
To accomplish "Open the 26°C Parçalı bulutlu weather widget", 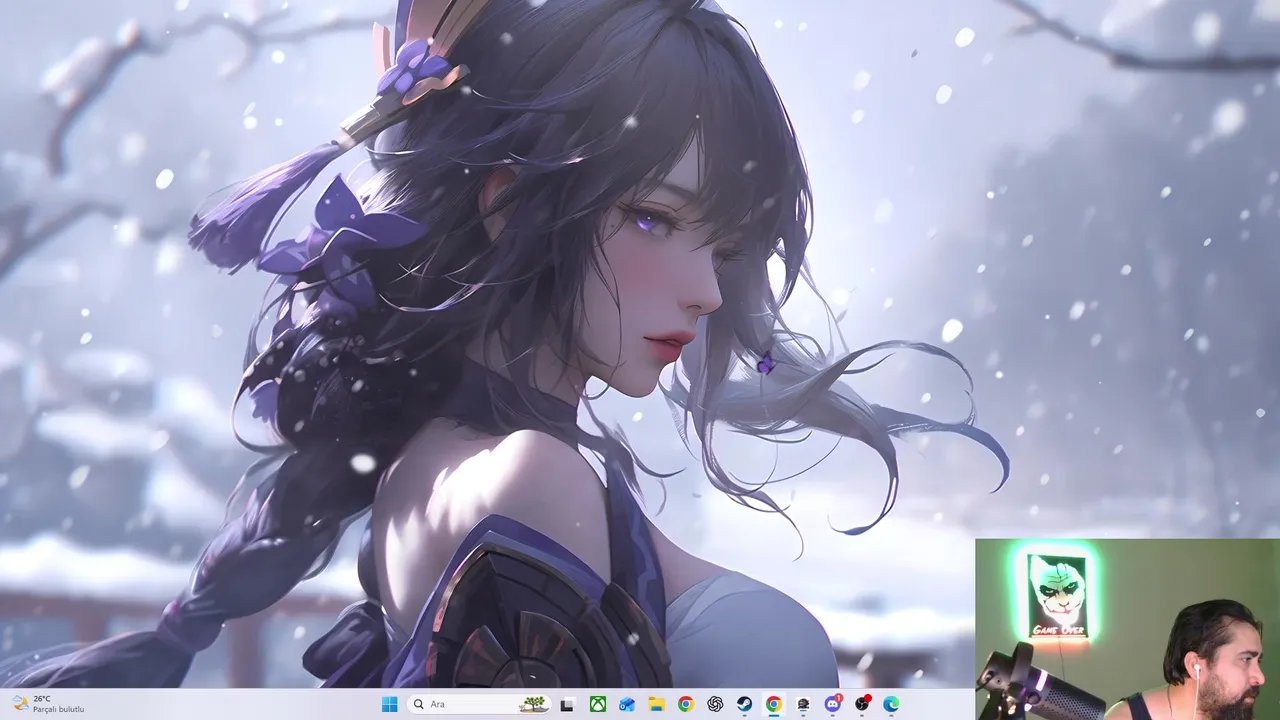I will [48, 704].
